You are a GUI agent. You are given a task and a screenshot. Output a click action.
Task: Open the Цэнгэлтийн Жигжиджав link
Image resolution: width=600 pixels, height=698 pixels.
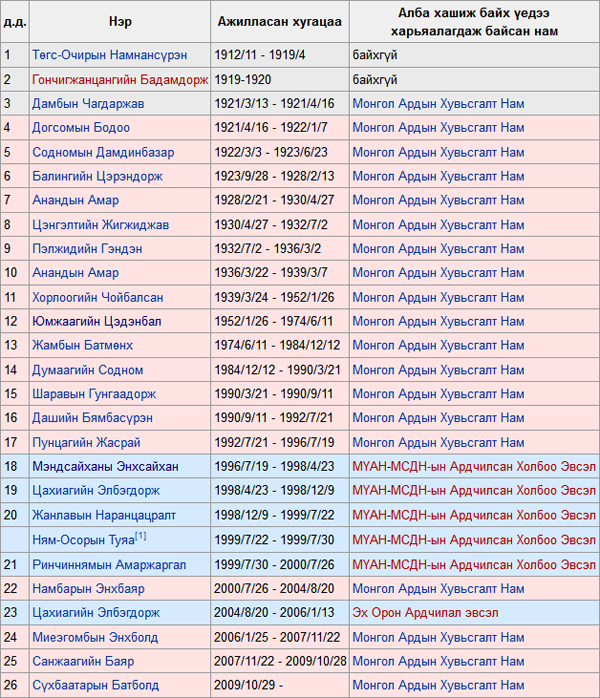point(101,225)
